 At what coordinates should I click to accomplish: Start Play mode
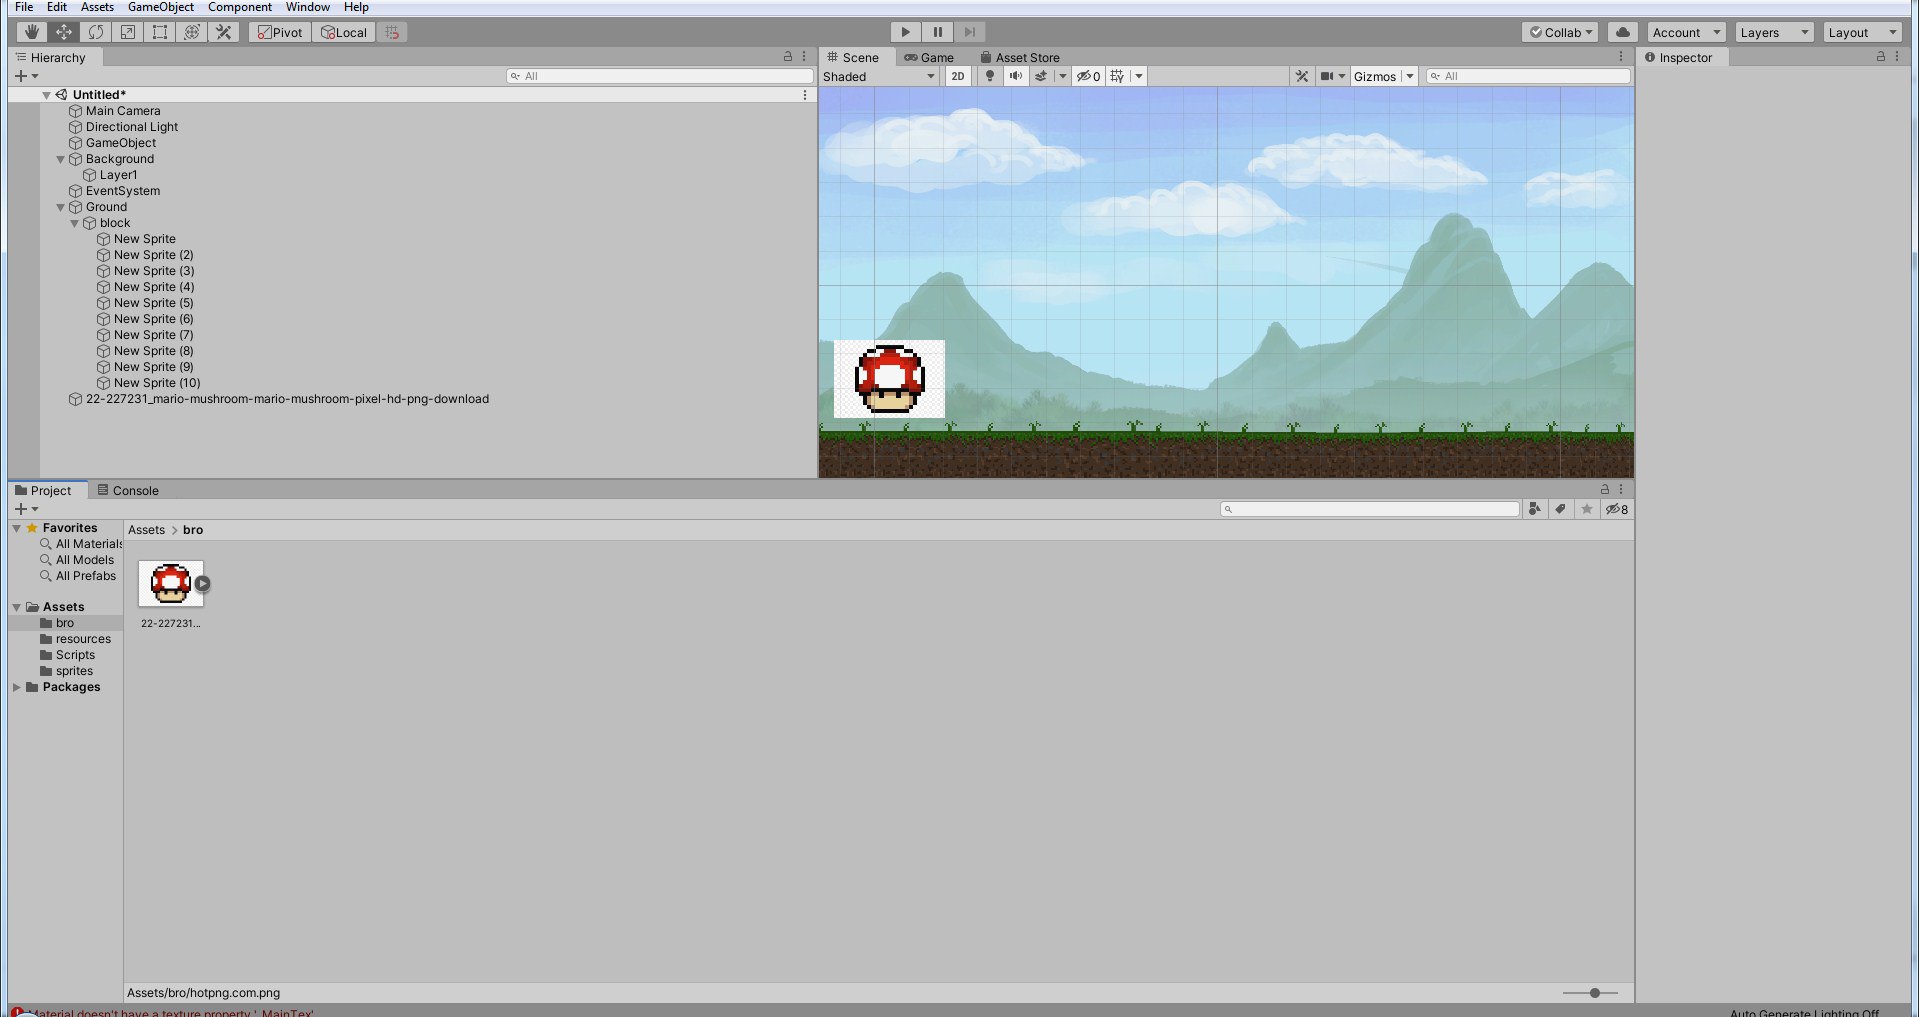point(905,32)
